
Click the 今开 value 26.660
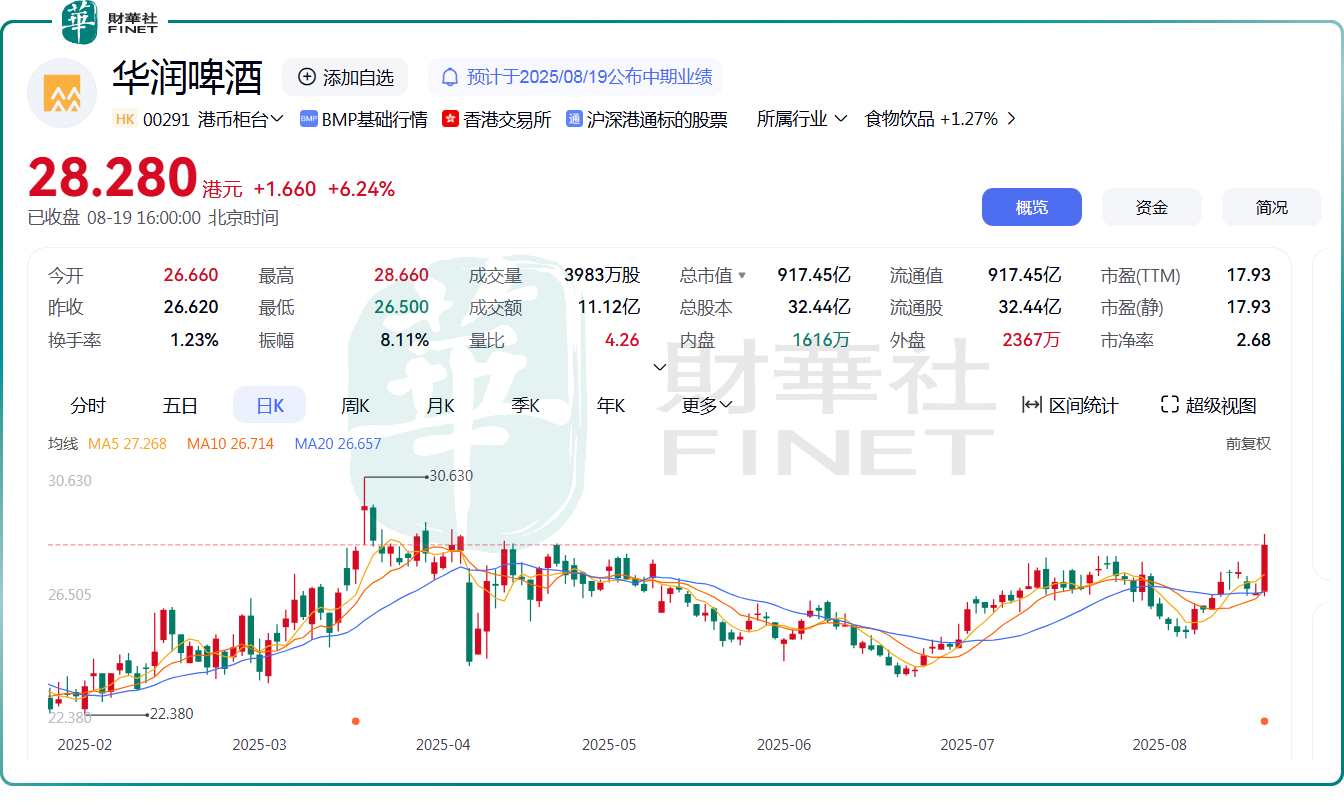point(191,275)
